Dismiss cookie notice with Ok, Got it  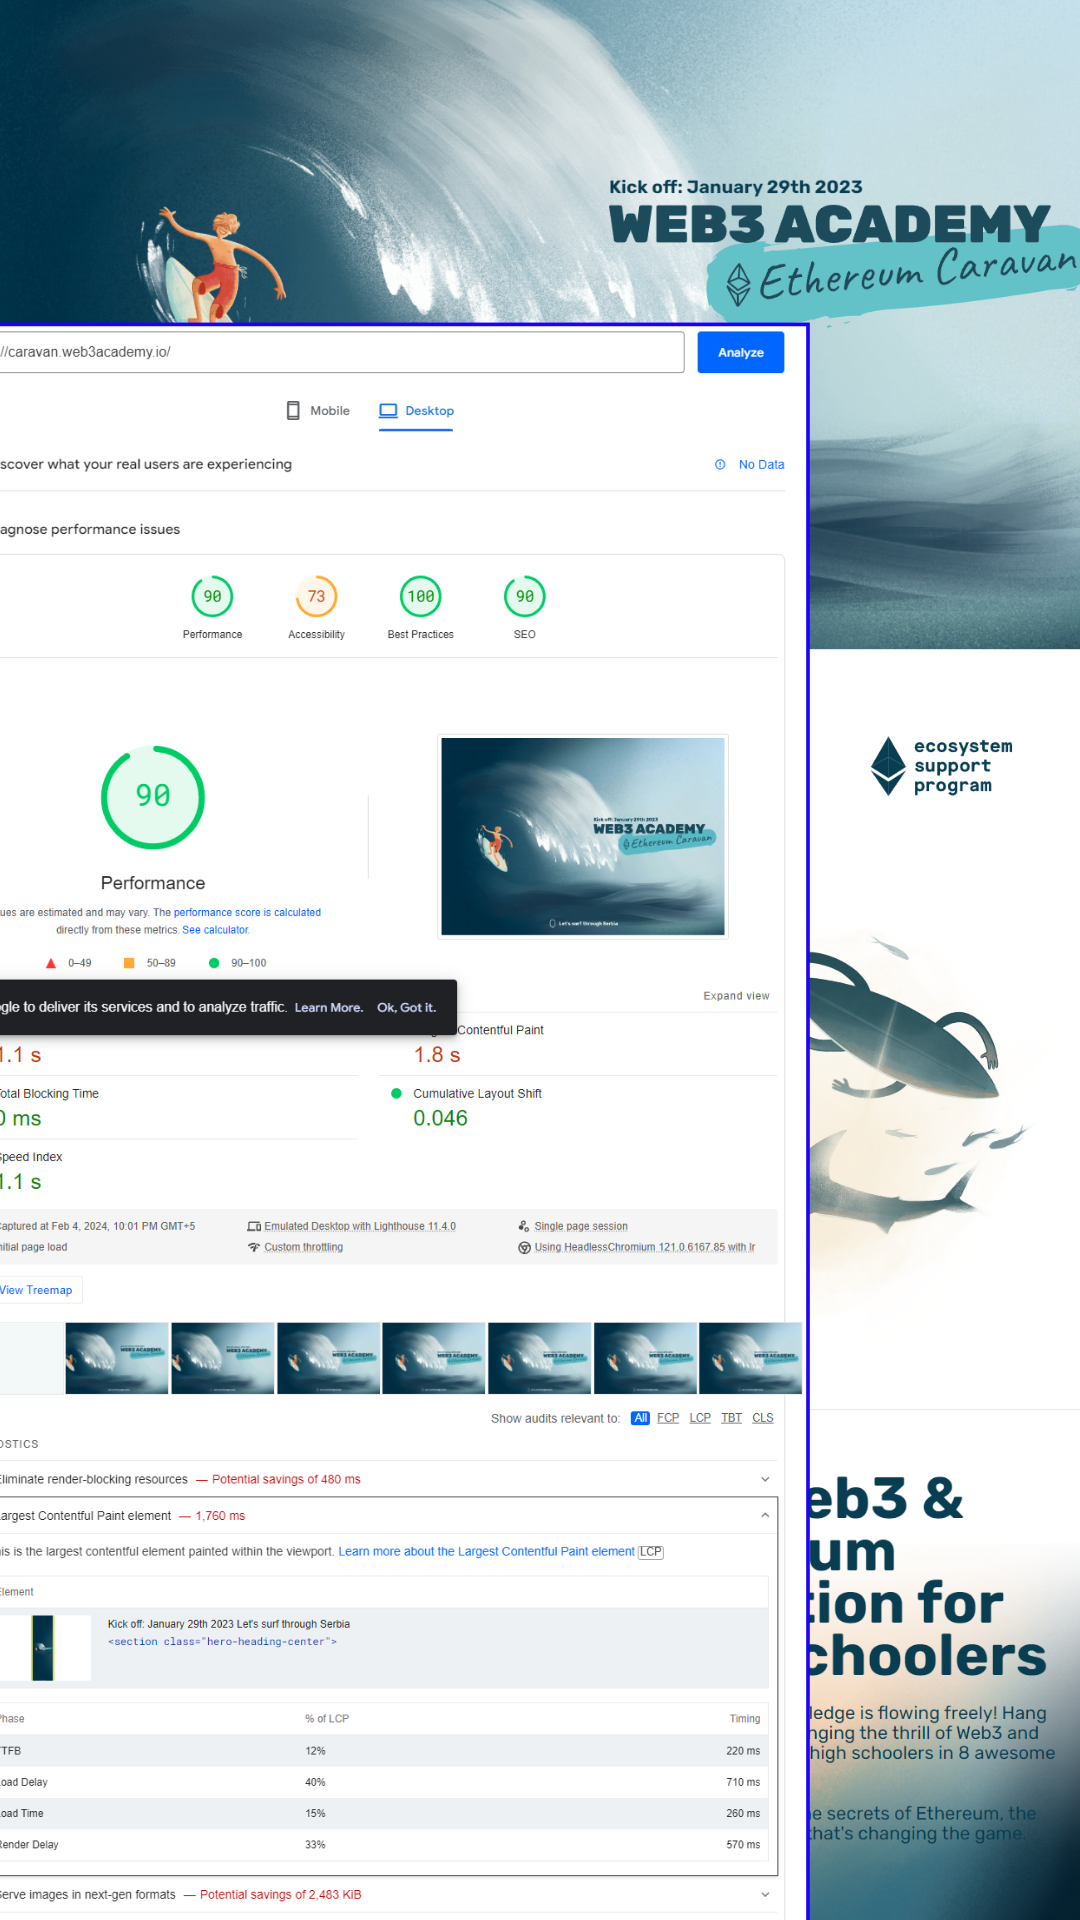[406, 1008]
